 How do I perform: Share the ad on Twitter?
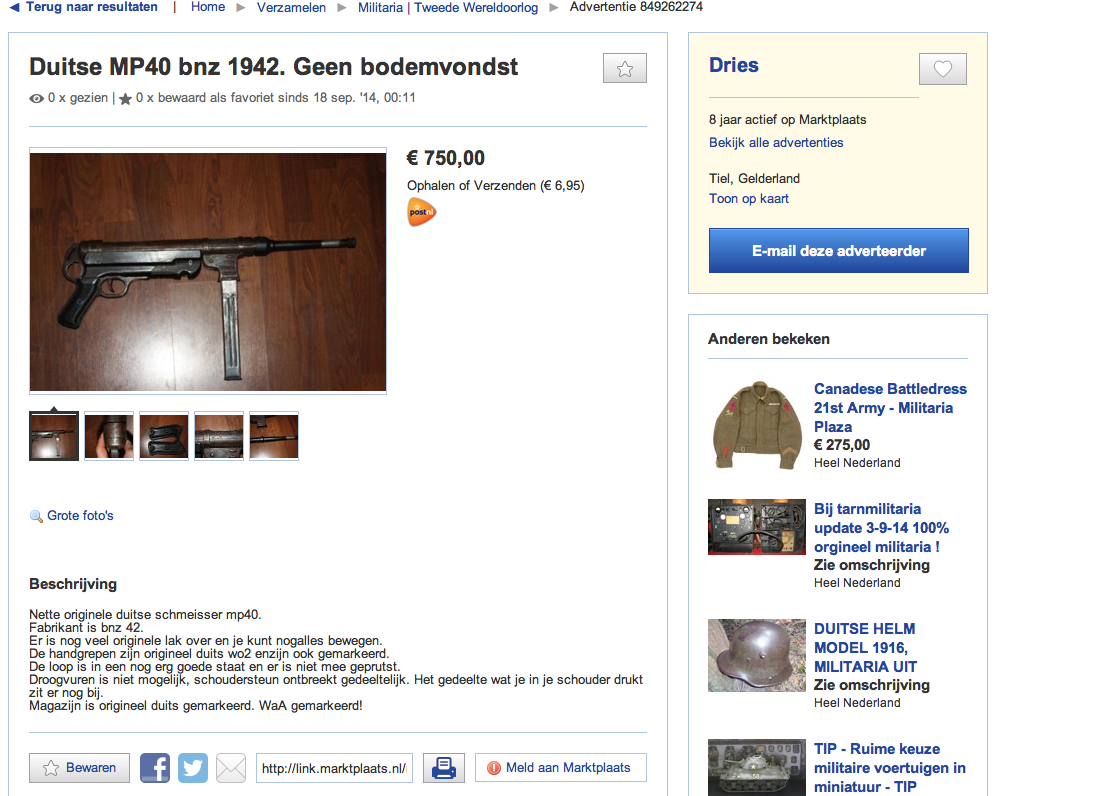click(193, 768)
